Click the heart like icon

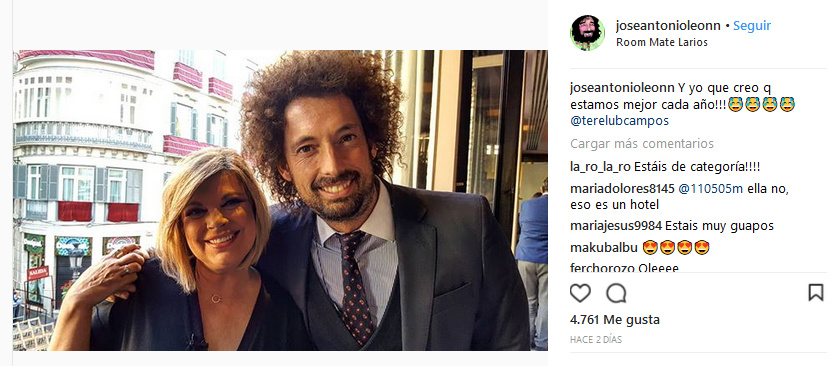(580, 293)
